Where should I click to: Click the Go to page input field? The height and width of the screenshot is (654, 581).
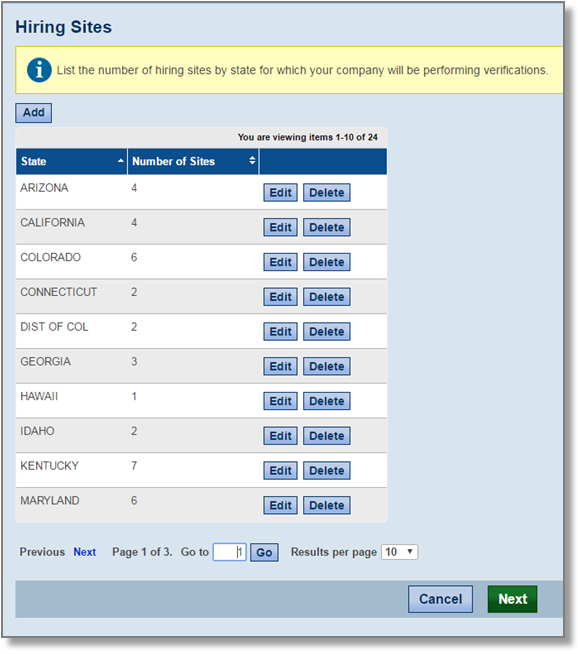229,552
